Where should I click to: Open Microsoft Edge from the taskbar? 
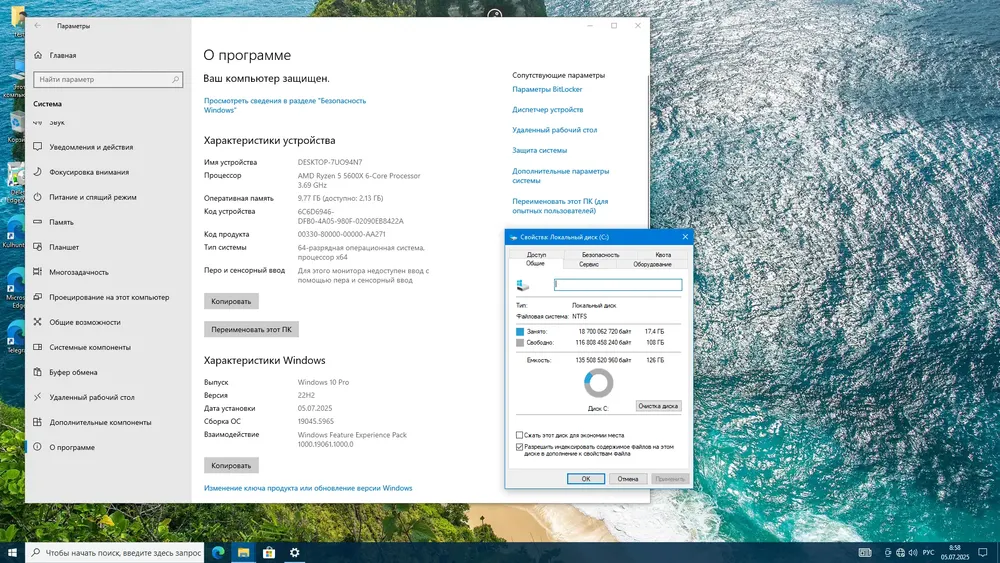coord(218,553)
